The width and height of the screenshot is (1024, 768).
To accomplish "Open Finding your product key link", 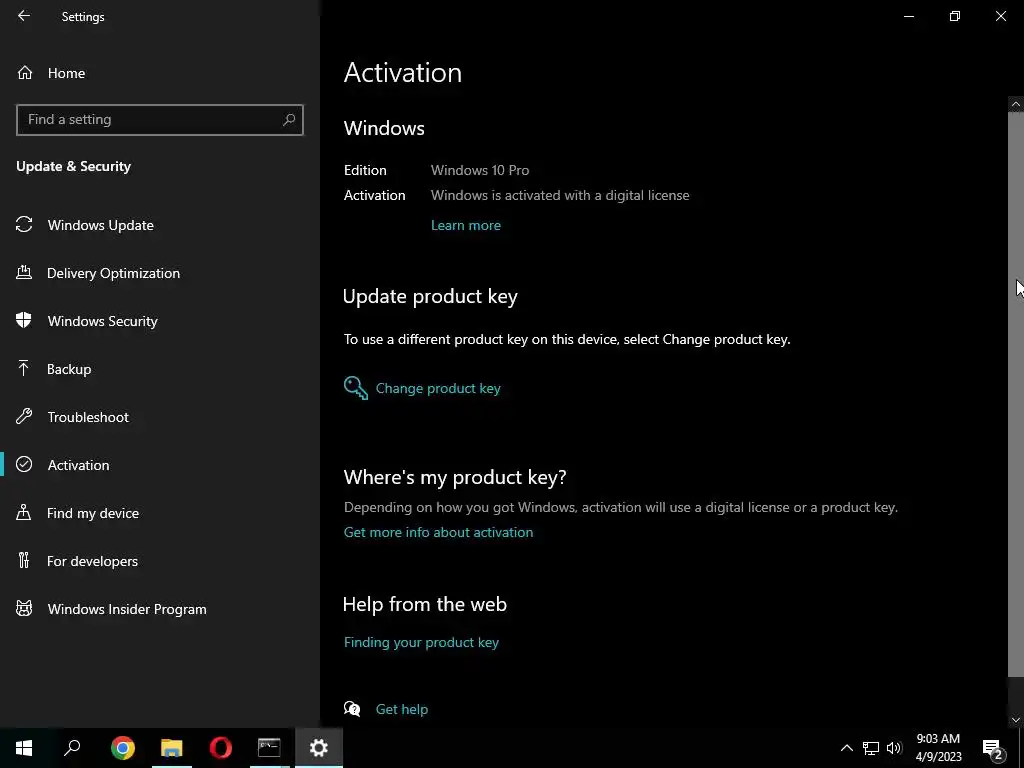I will [421, 642].
